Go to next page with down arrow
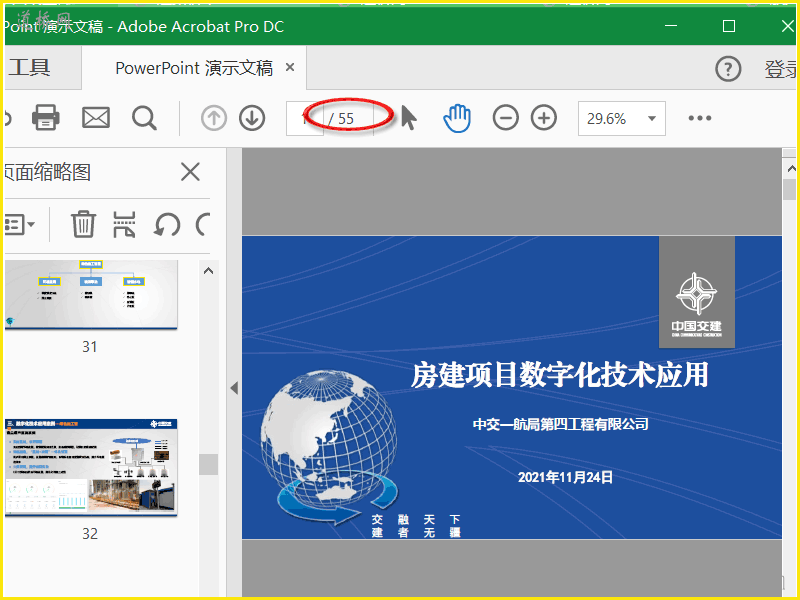This screenshot has width=800, height=600. [252, 118]
